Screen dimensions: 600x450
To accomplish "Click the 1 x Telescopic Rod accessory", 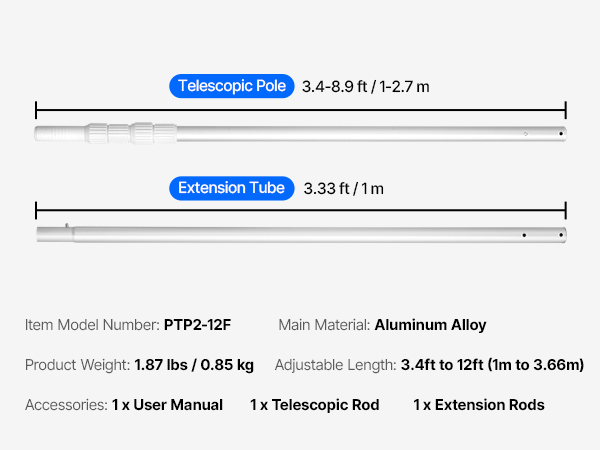I will [x=314, y=405].
